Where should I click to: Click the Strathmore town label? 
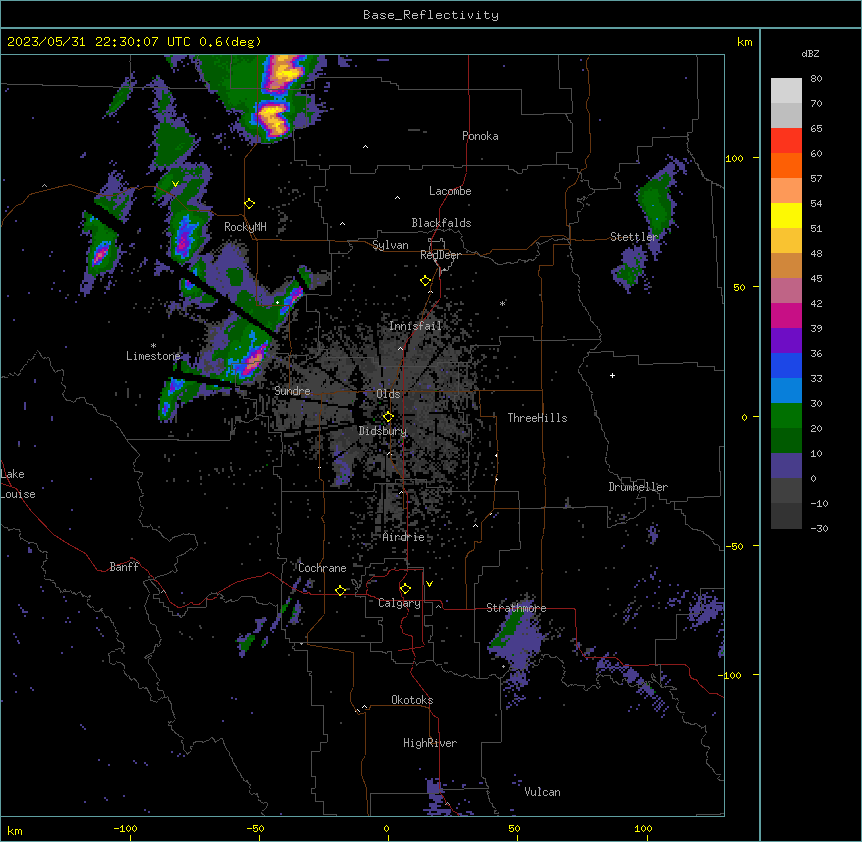point(516,608)
